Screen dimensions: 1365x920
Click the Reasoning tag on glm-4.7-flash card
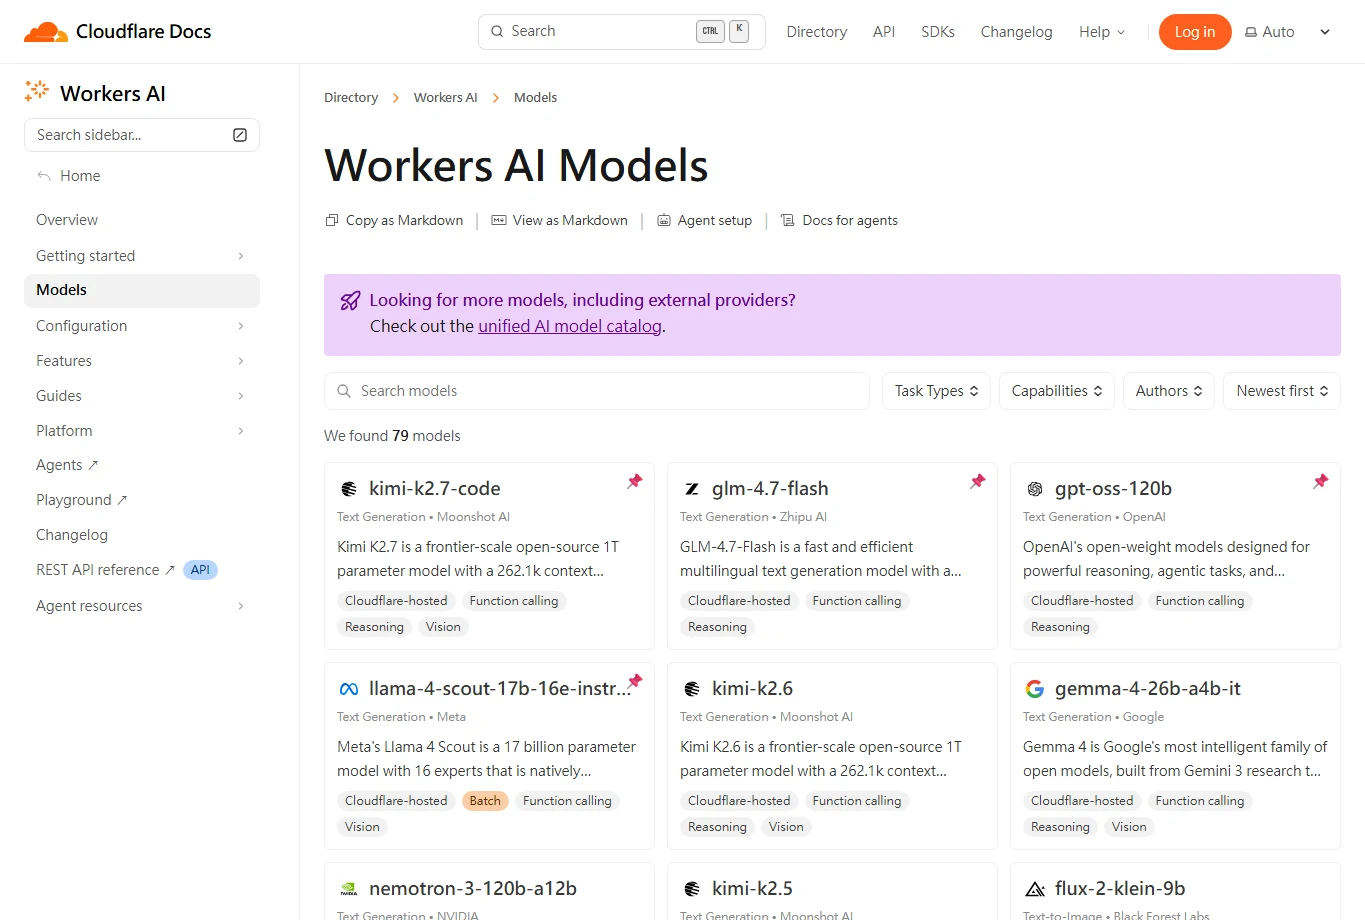717,627
